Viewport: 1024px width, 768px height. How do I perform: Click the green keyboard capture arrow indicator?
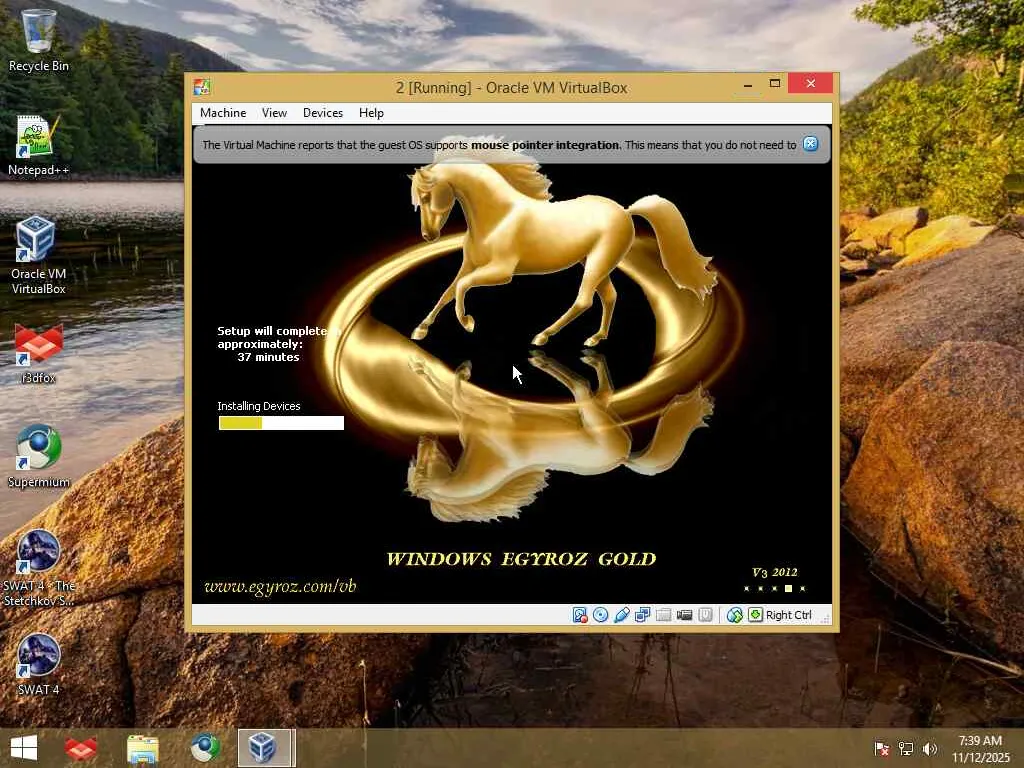[x=756, y=615]
